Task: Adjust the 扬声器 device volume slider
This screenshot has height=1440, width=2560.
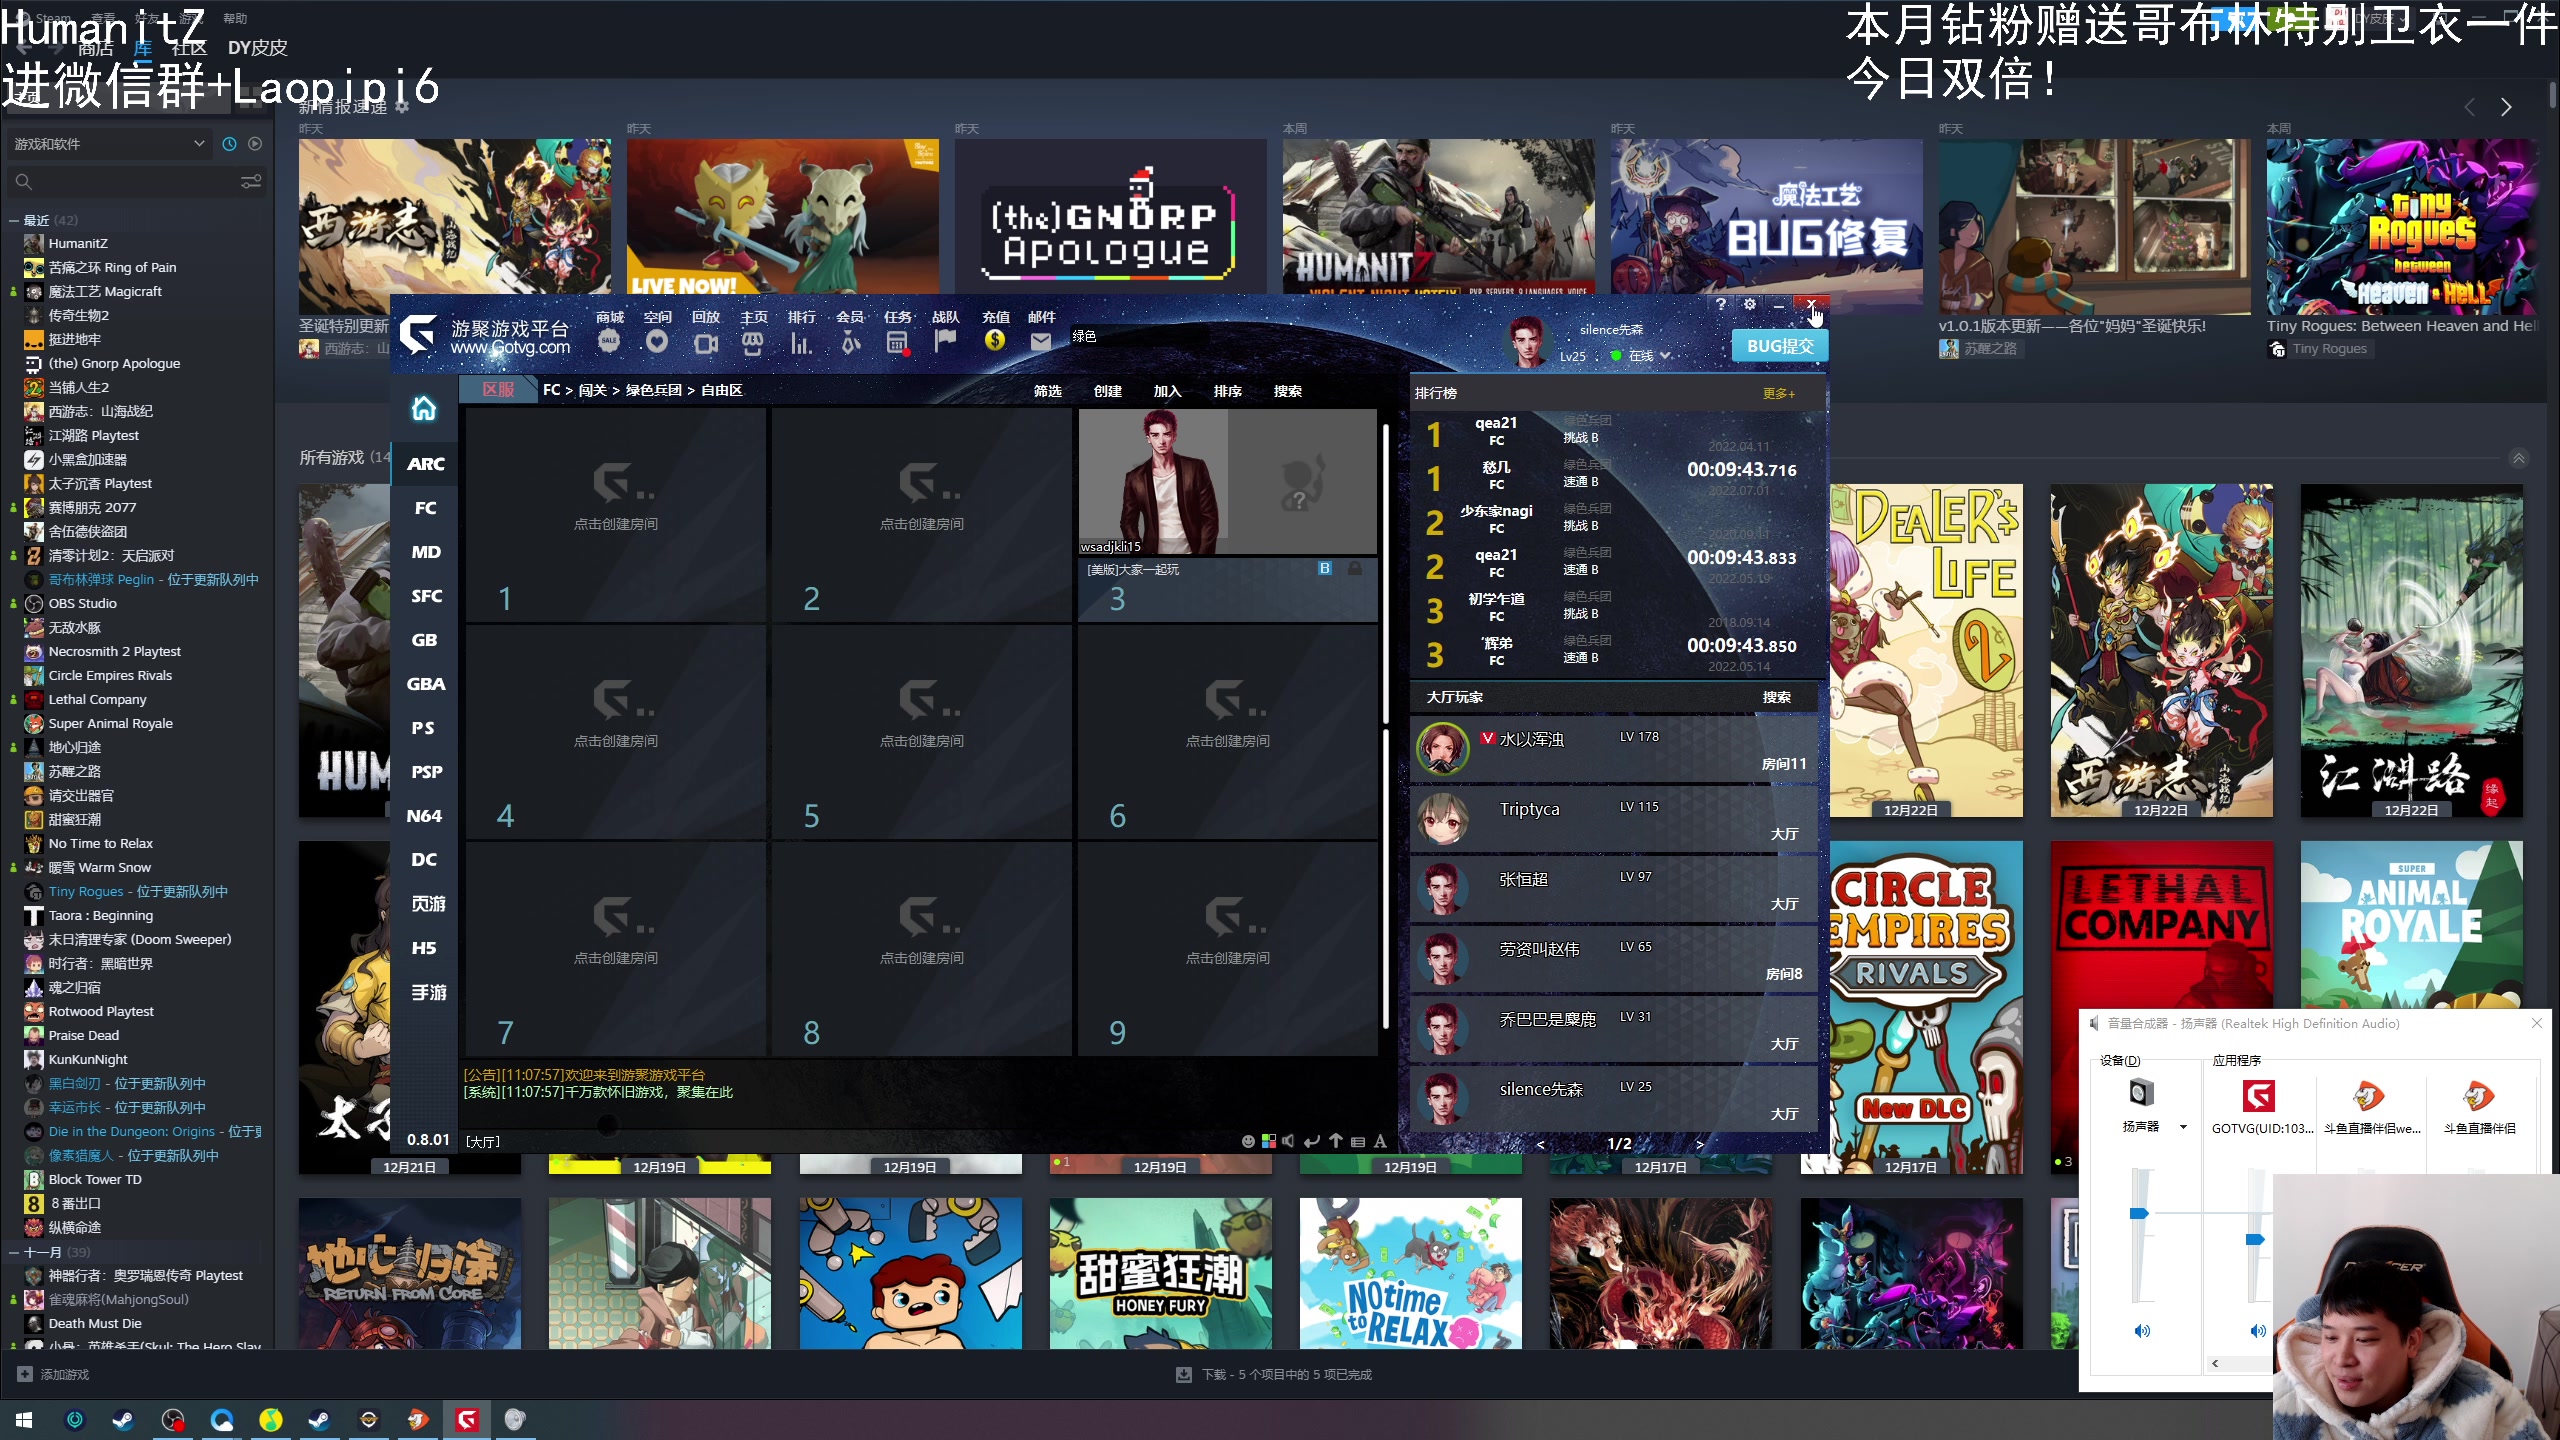Action: (x=2139, y=1213)
